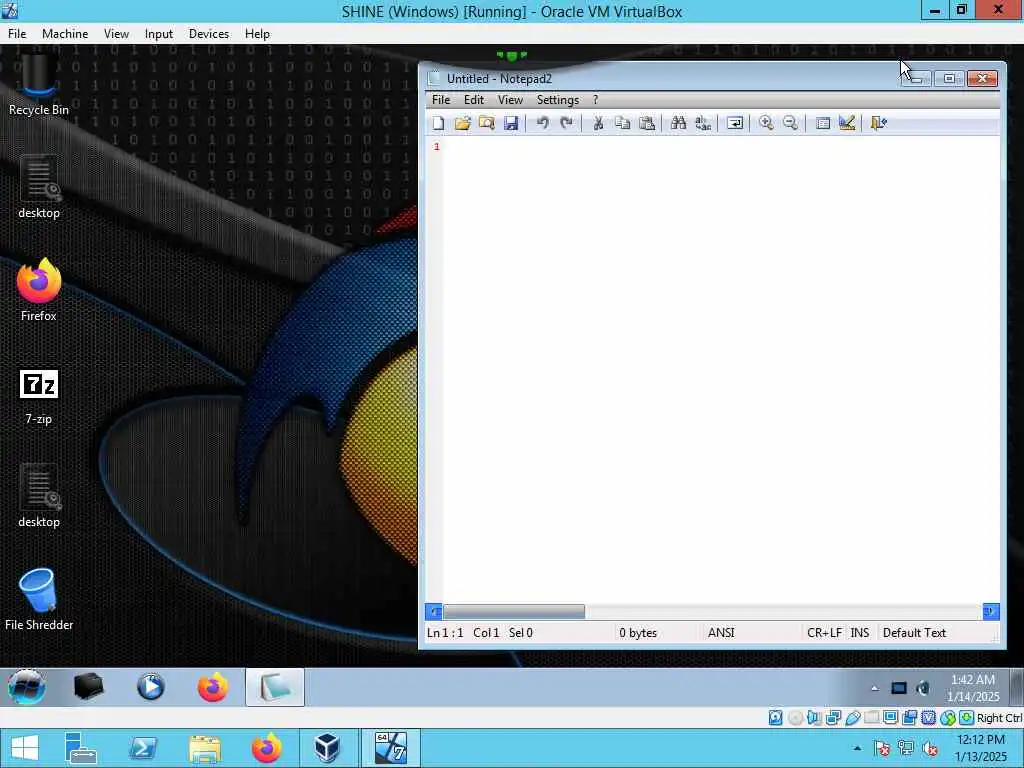Click the CR+LF line ending indicator

pyautogui.click(x=824, y=633)
